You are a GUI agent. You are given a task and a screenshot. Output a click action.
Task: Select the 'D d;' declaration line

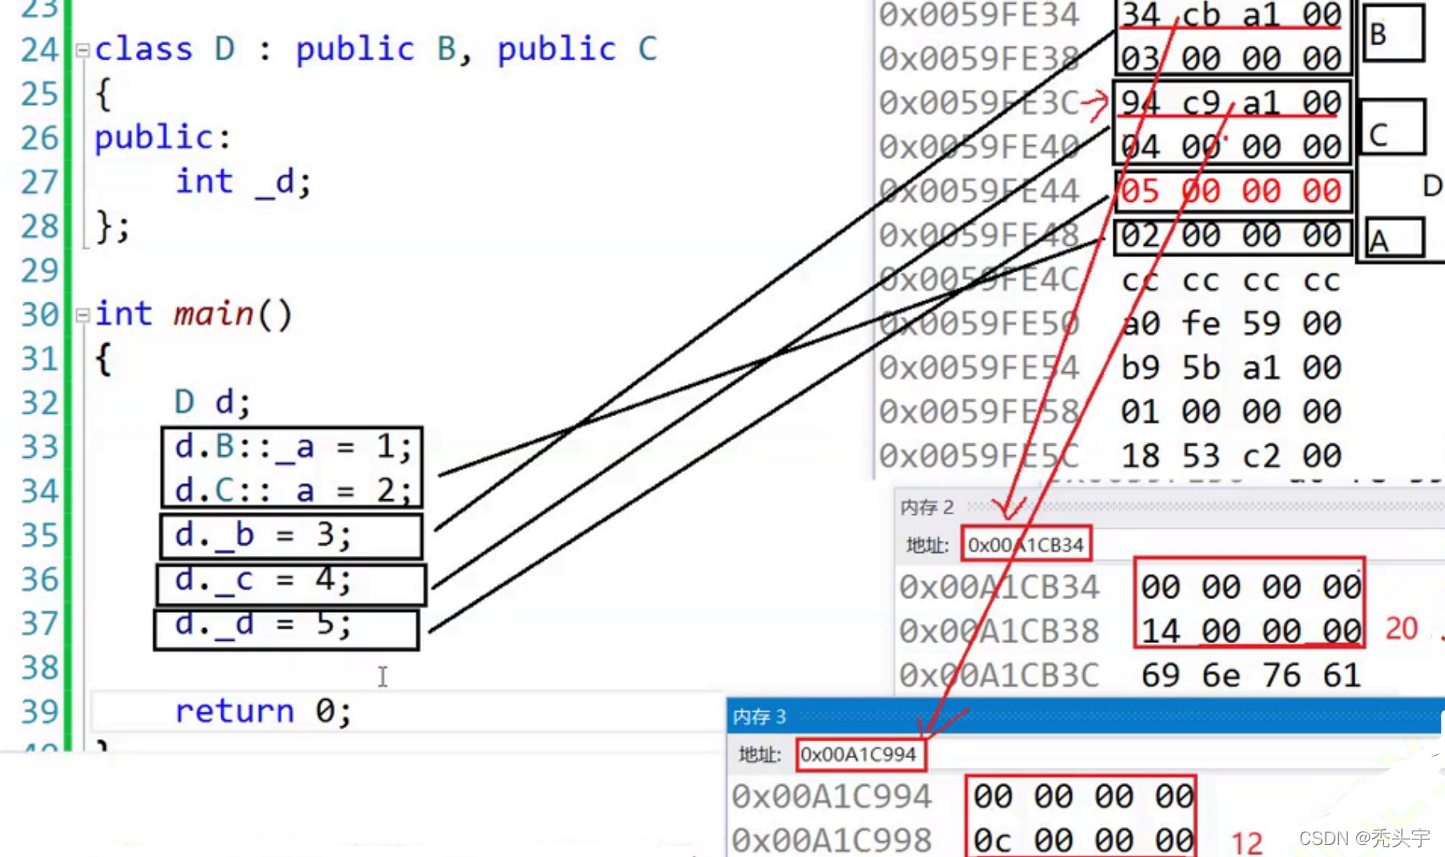(x=212, y=403)
